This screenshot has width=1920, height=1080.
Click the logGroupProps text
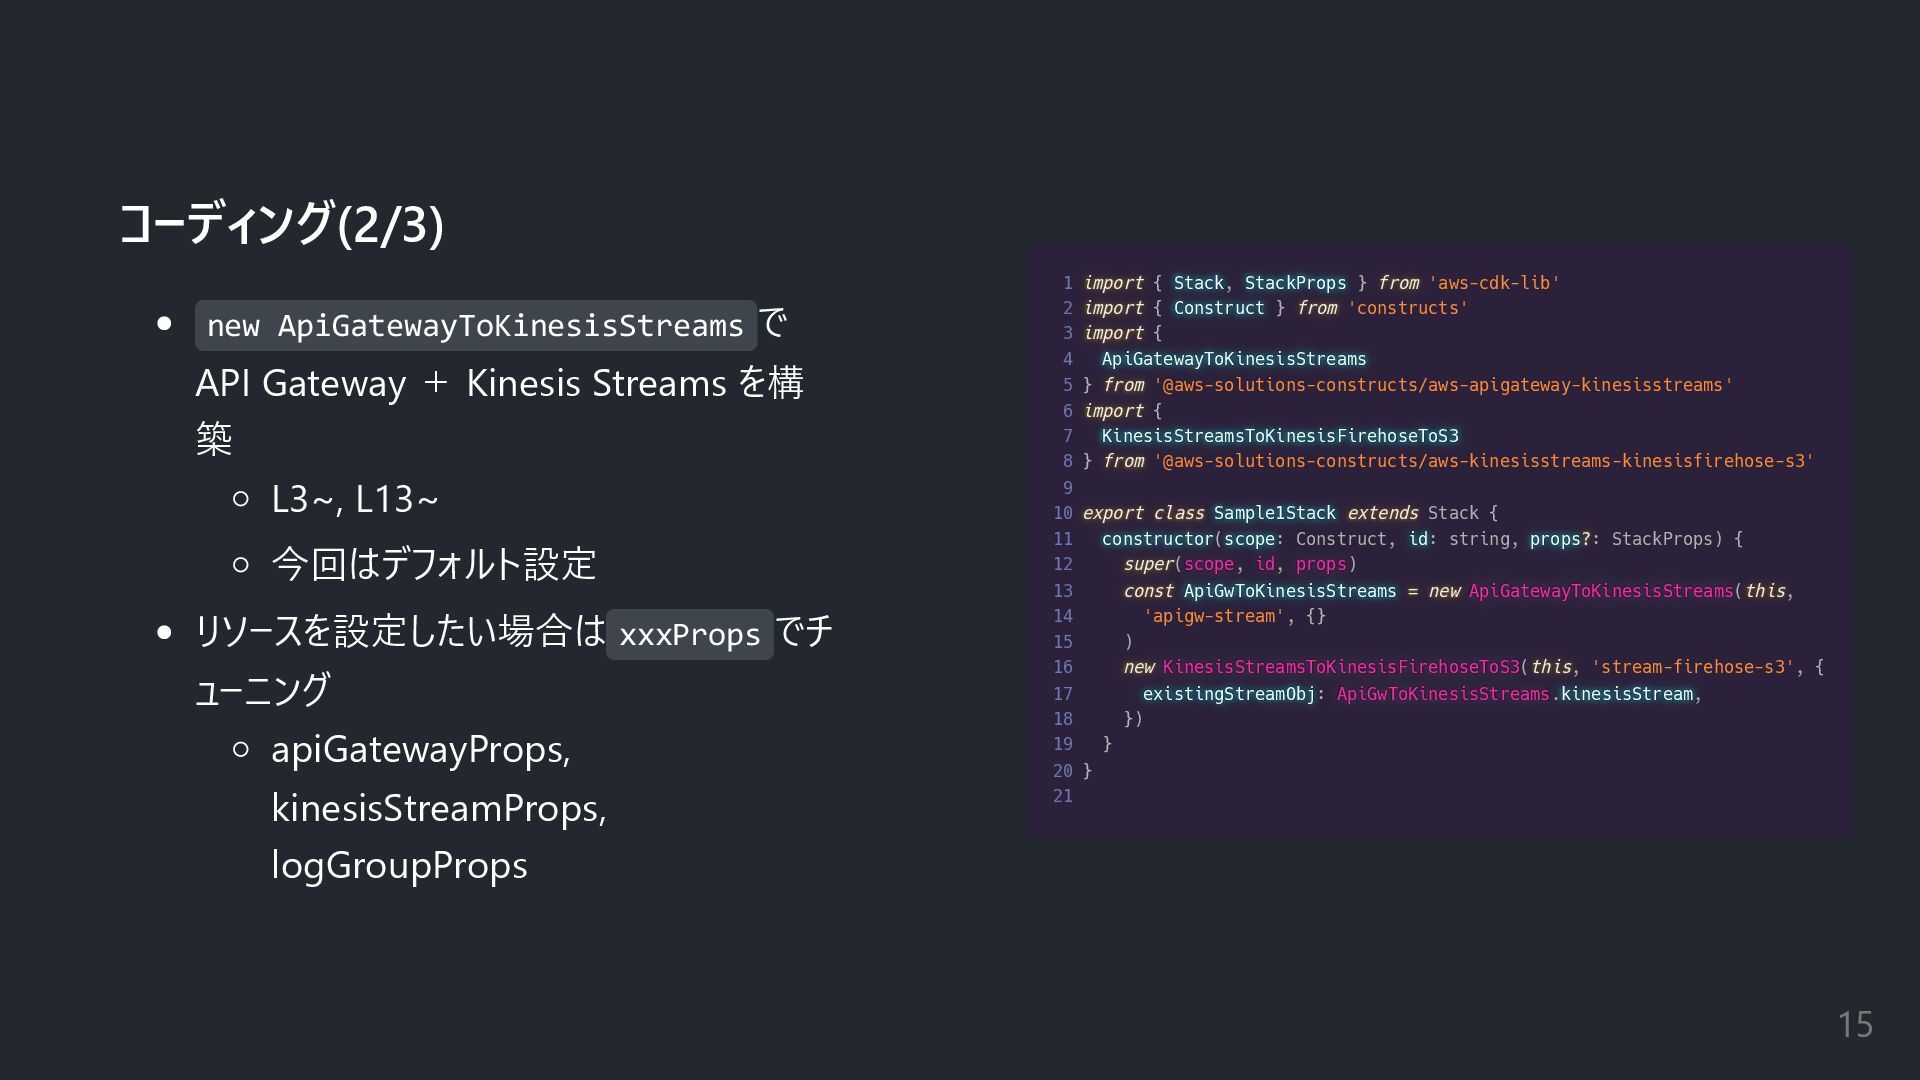tap(399, 866)
